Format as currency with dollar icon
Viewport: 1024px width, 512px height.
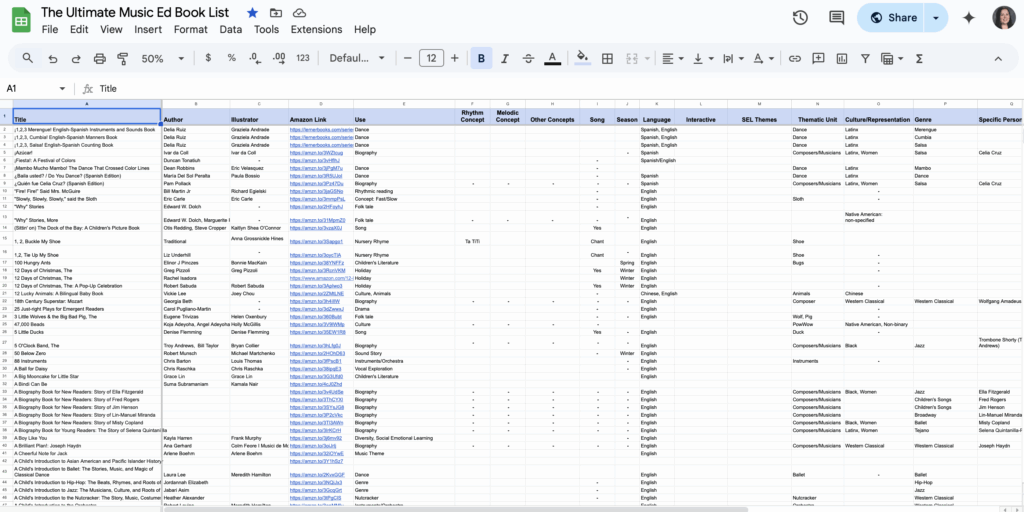208,58
